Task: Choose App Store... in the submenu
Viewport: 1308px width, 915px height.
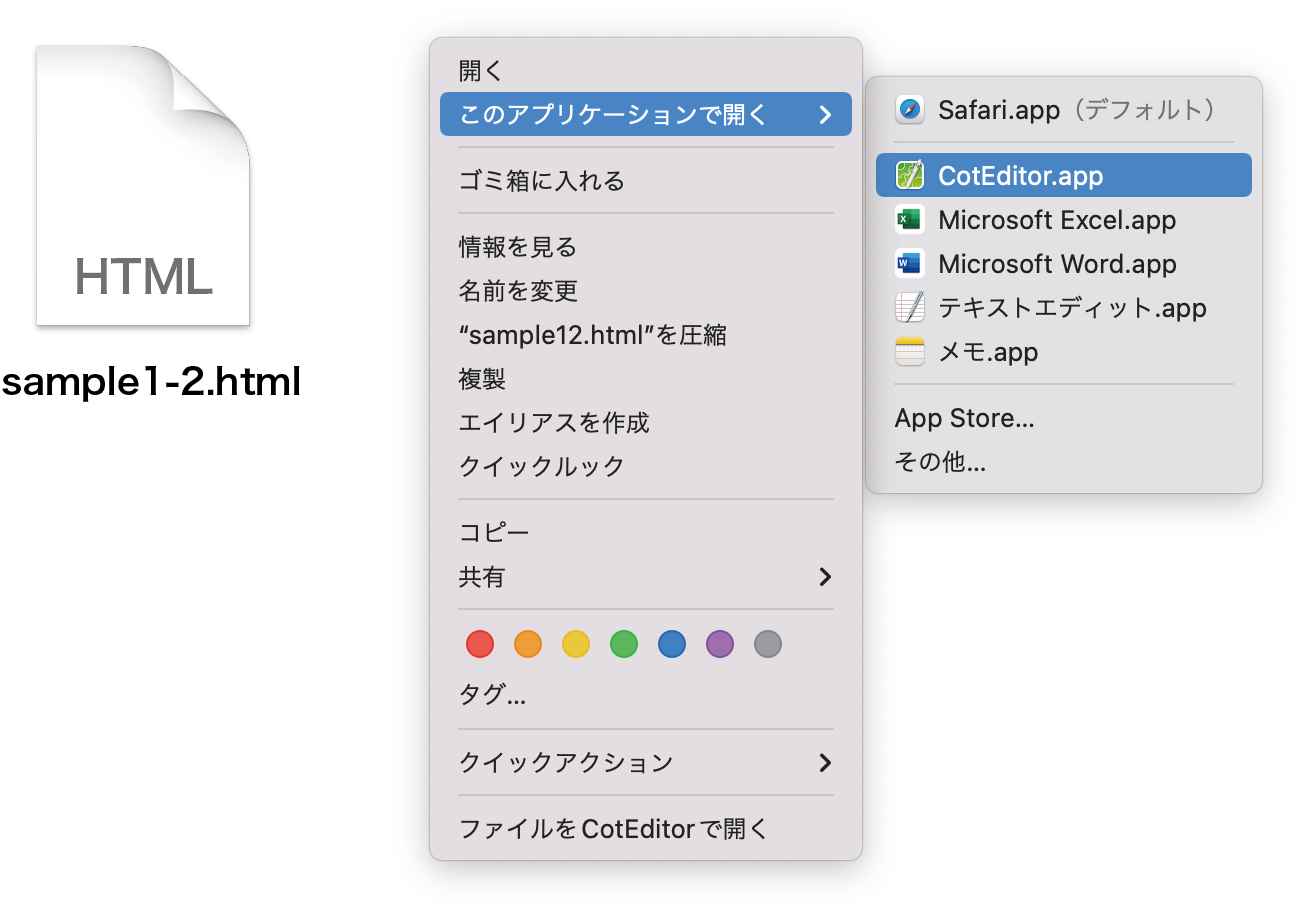Action: point(1064,418)
